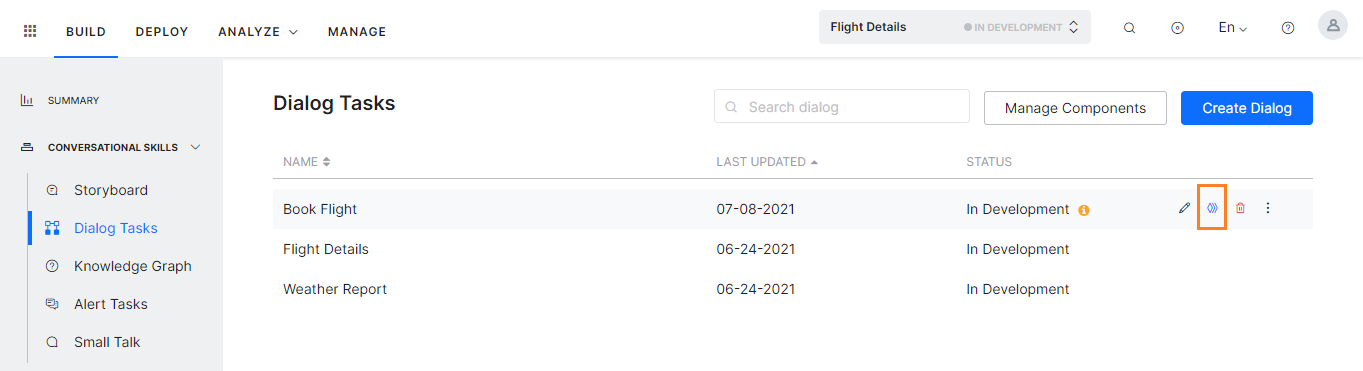Click the orange info icon beside In Development

pyautogui.click(x=1084, y=210)
